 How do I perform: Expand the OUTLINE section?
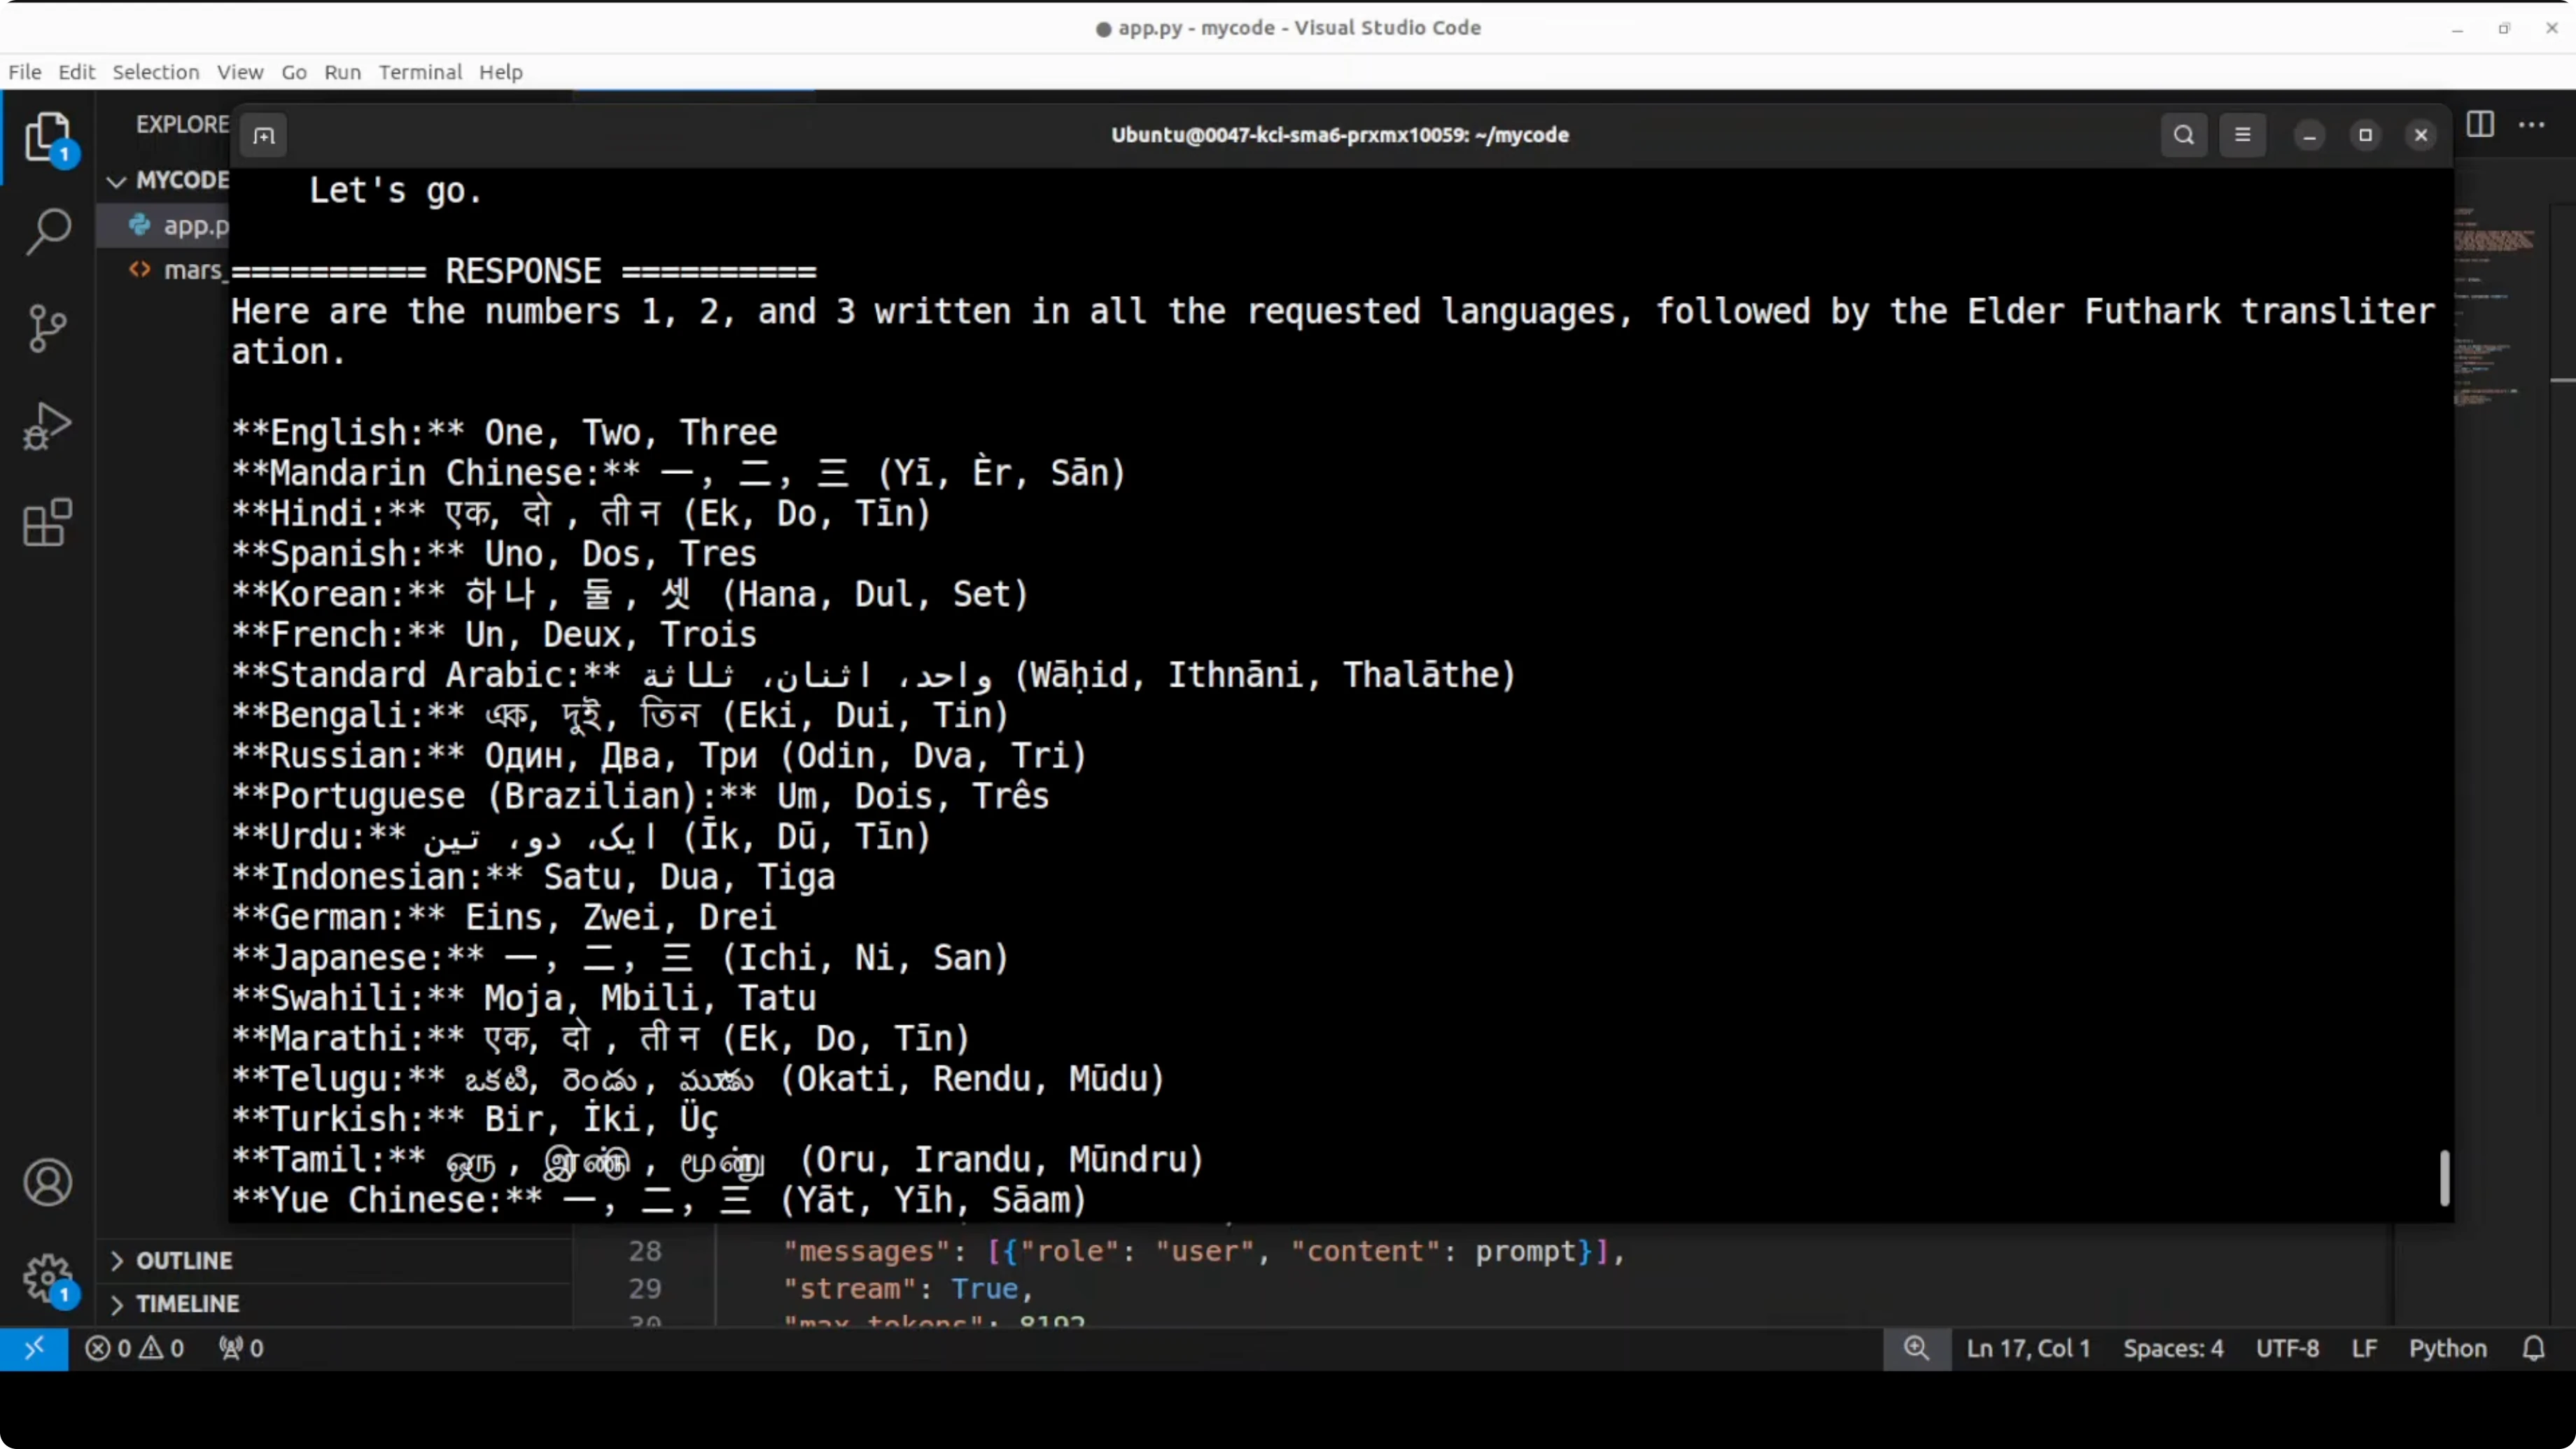(184, 1260)
